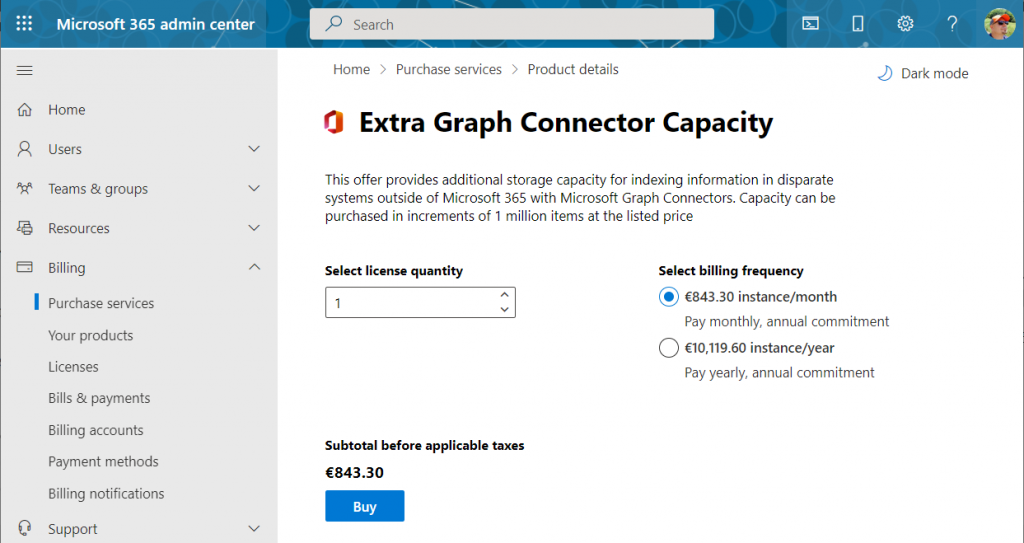Open Billing accounts menu item
1024x543 pixels.
(96, 430)
